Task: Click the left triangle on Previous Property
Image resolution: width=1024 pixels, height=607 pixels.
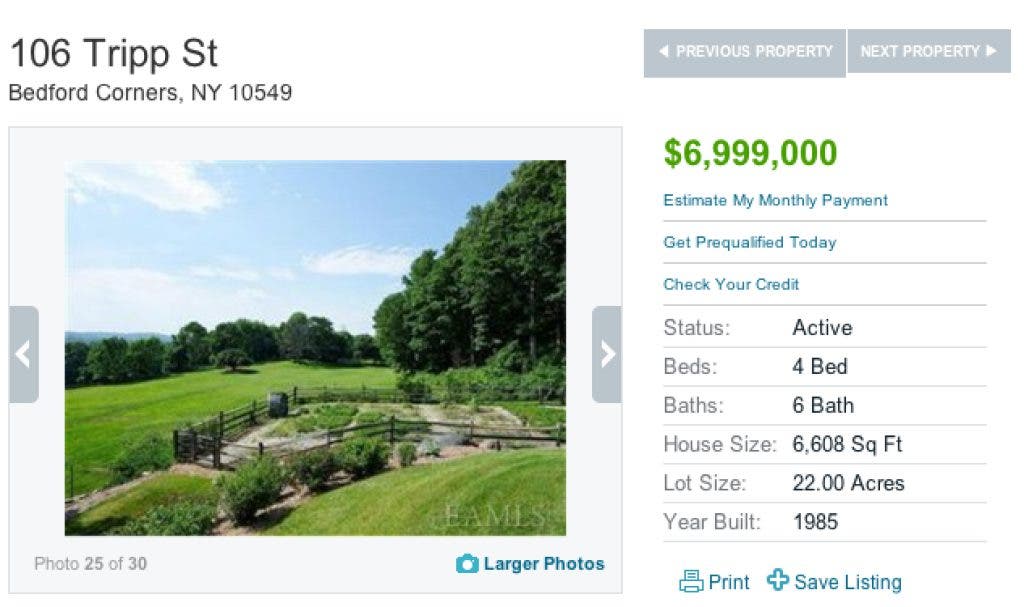Action: tap(663, 51)
